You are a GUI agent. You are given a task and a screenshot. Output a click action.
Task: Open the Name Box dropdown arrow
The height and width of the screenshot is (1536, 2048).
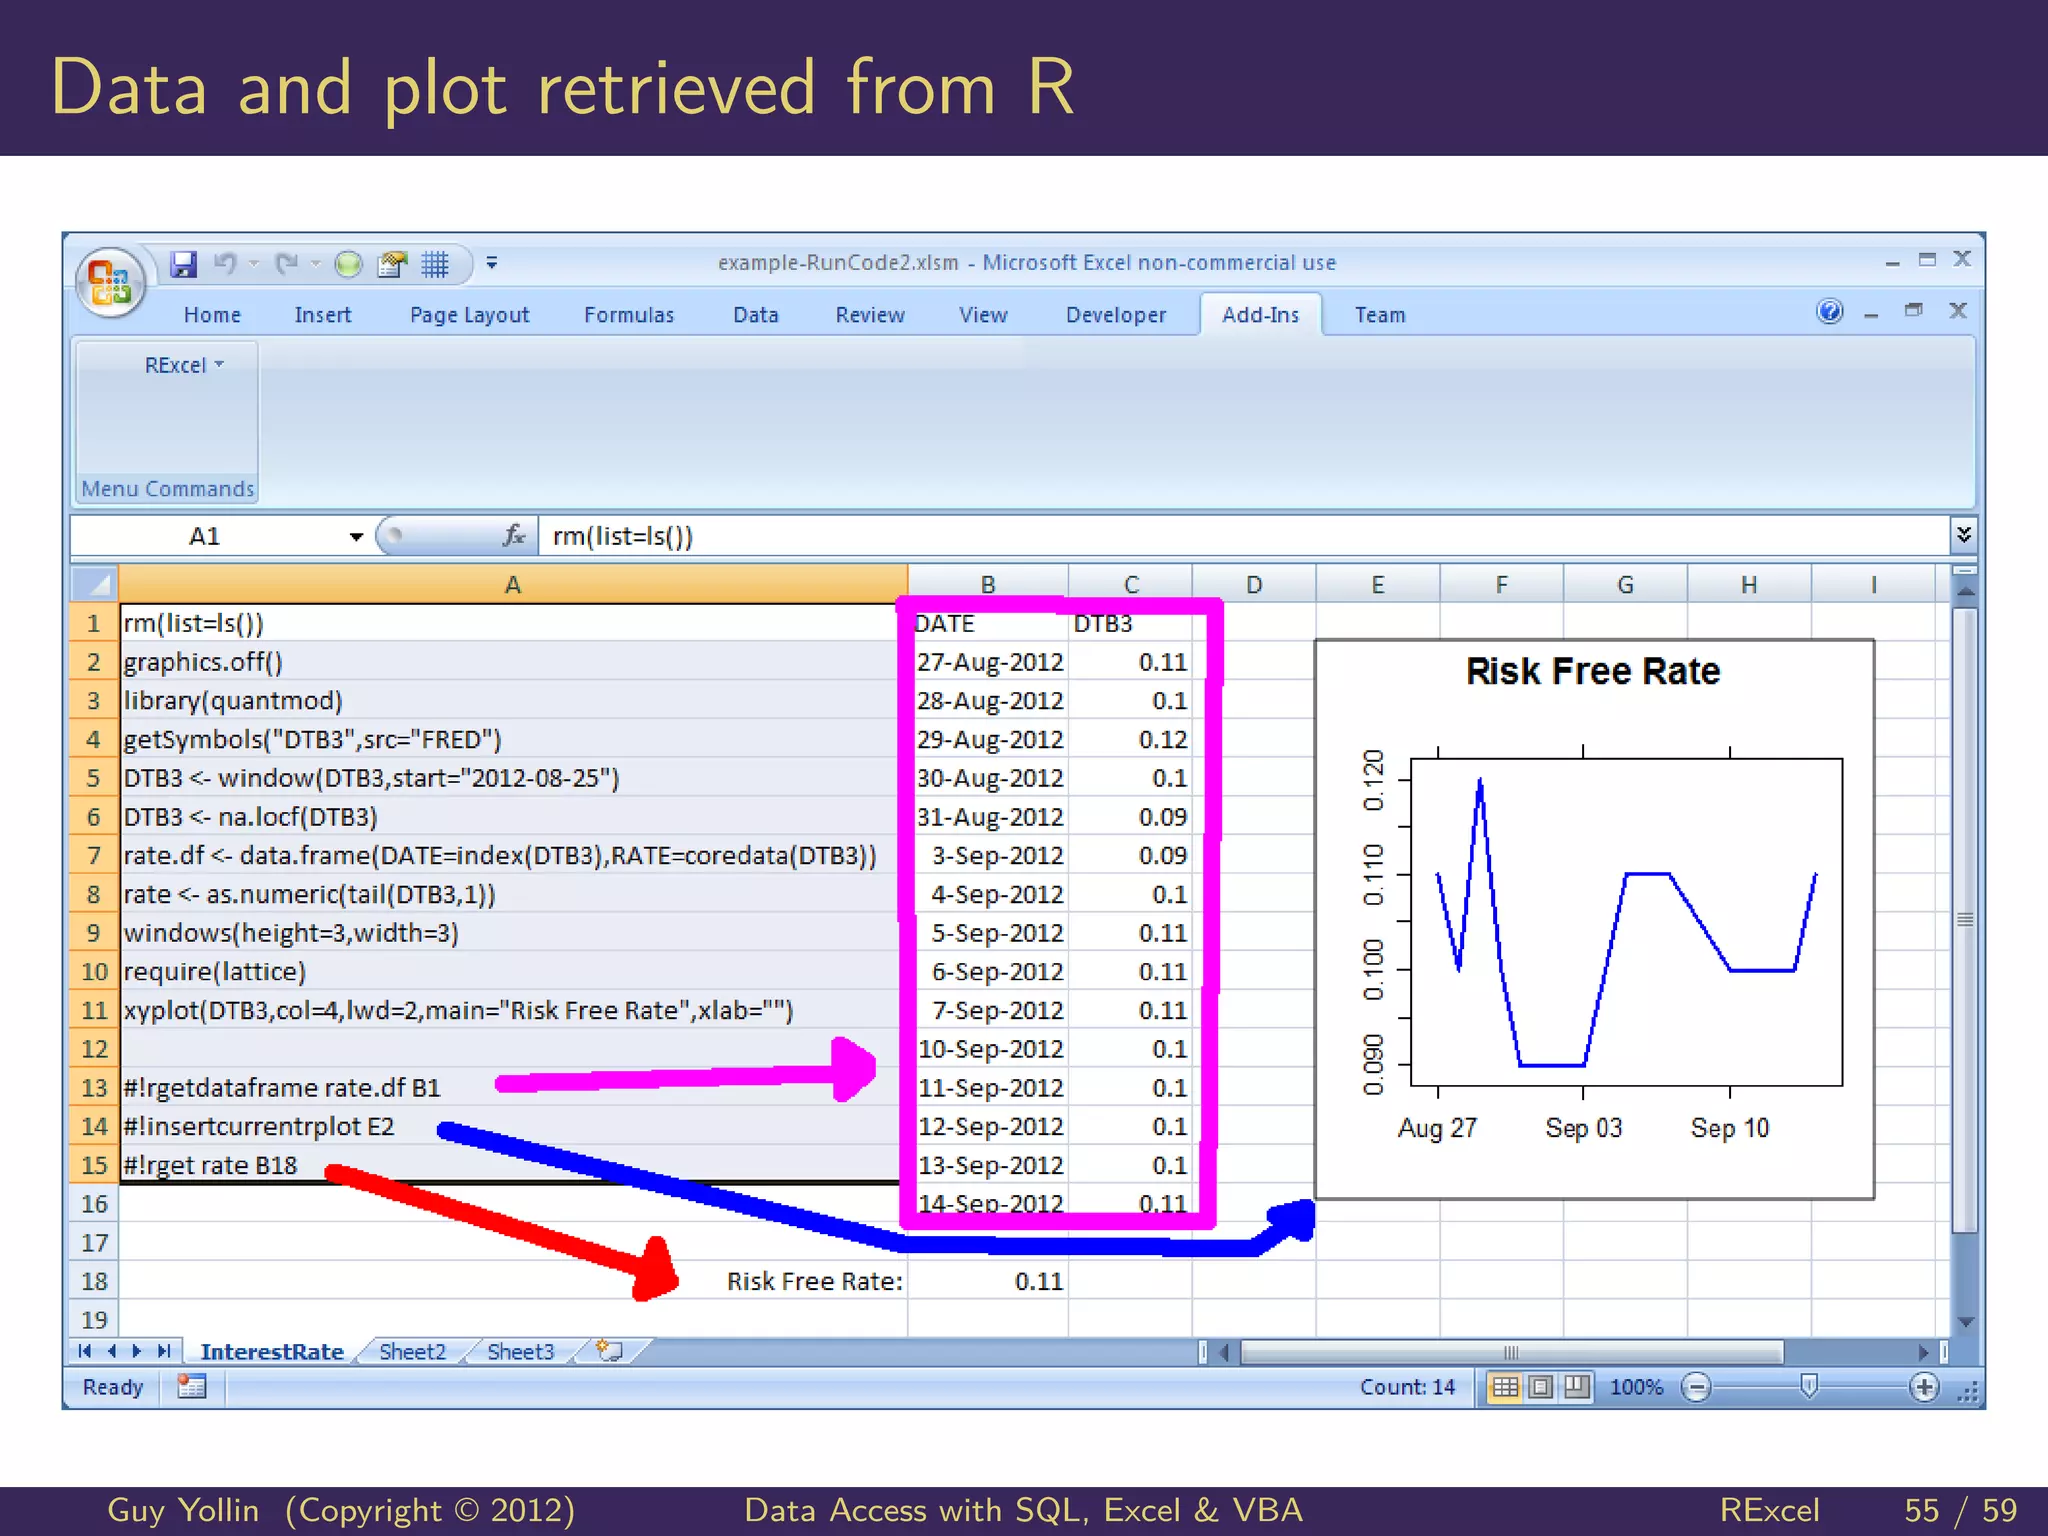[x=356, y=537]
